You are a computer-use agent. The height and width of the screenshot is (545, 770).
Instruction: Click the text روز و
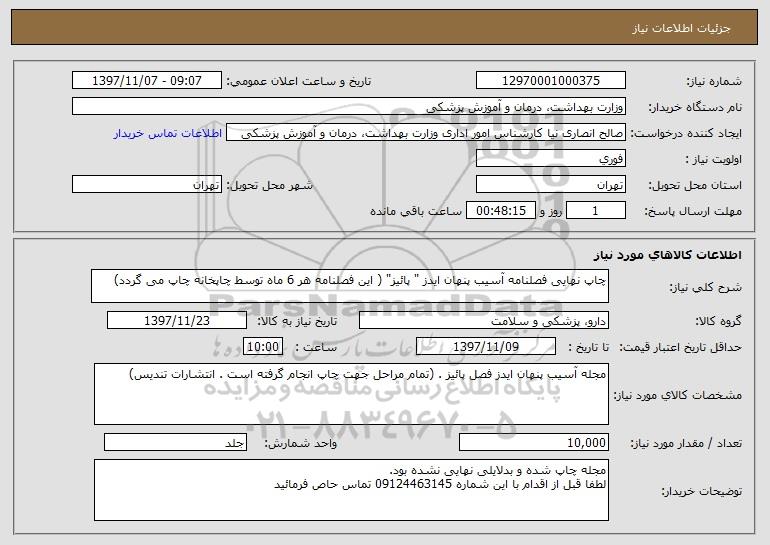[x=550, y=211]
